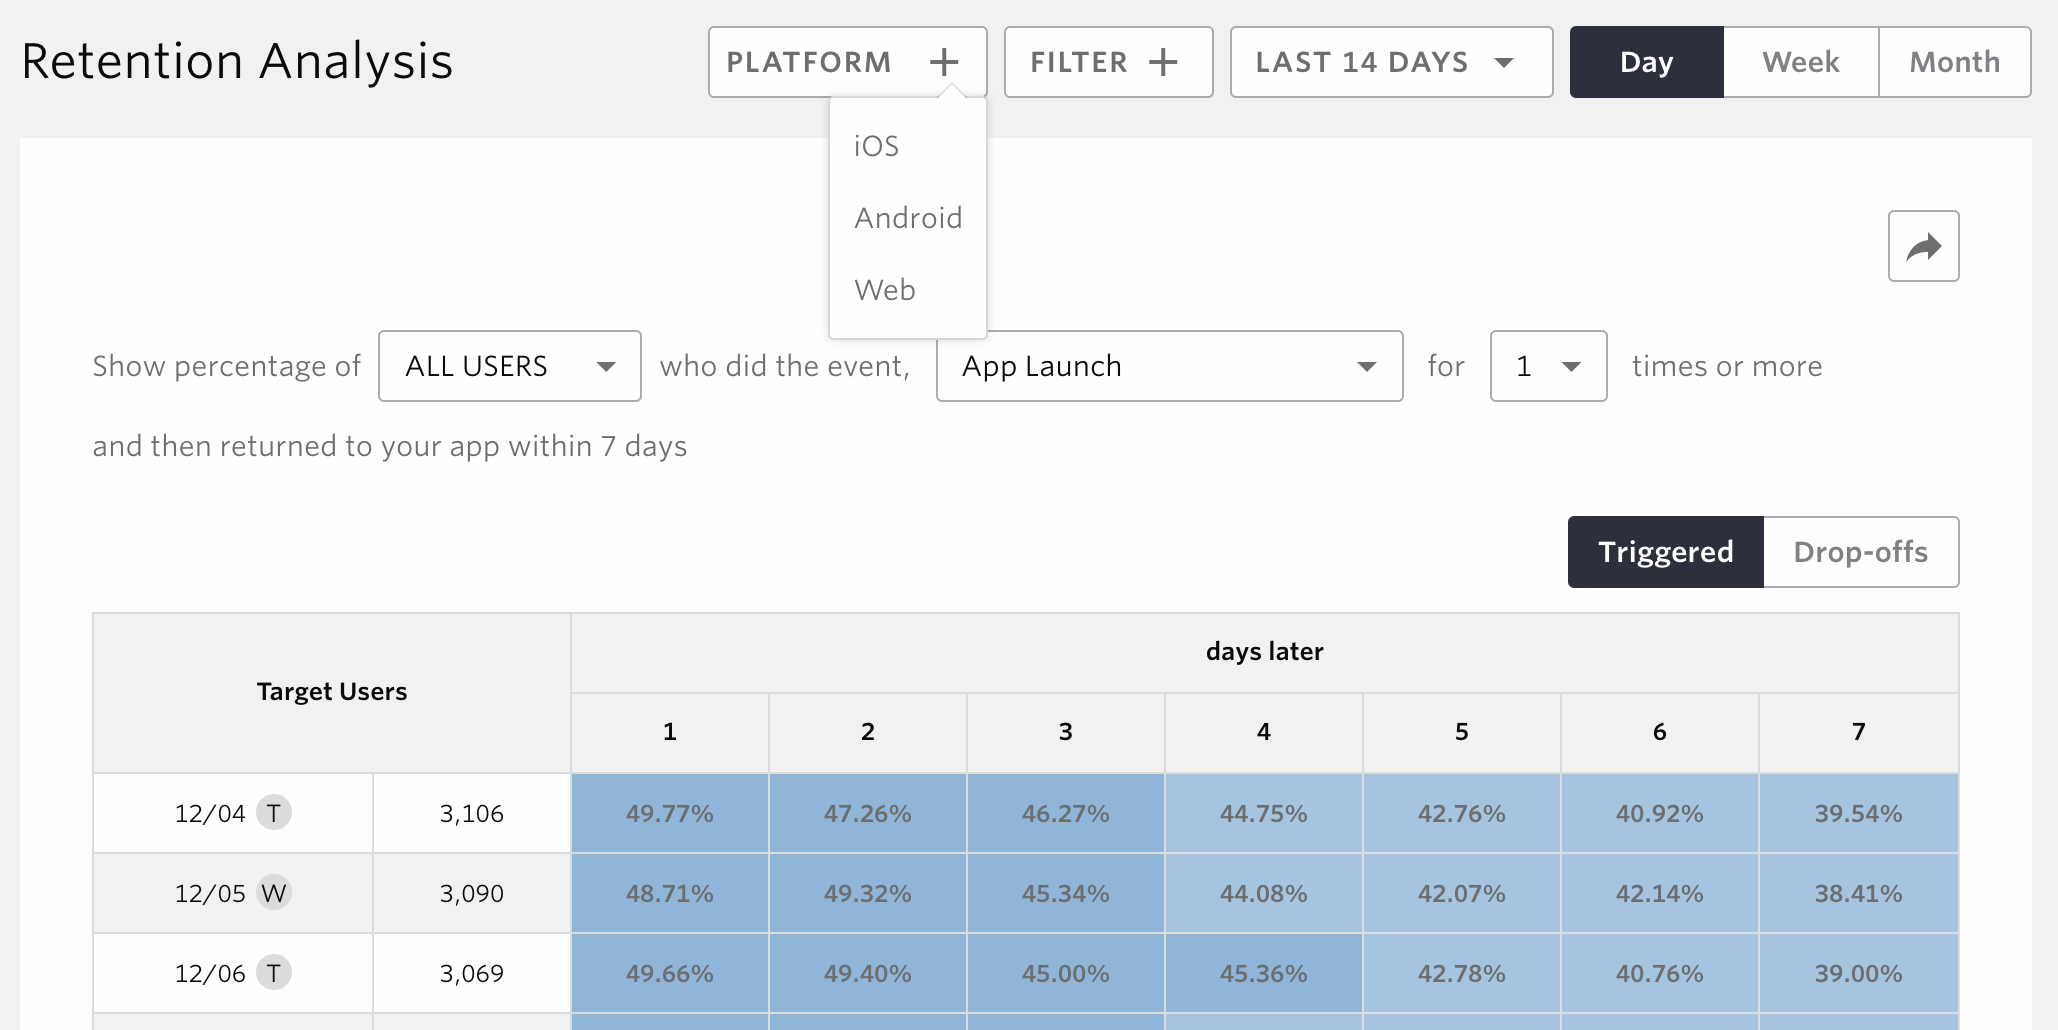Choose Android from the platform menu
This screenshot has height=1030, width=2058.
click(x=907, y=218)
